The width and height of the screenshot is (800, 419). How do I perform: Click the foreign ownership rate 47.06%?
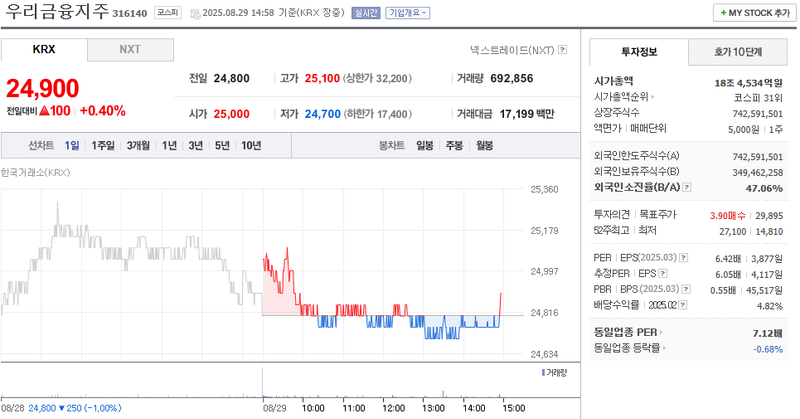click(764, 188)
